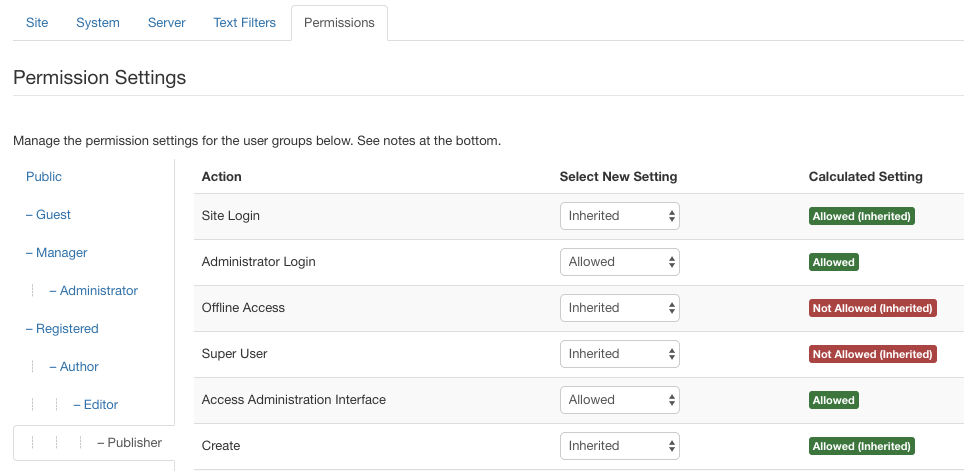Screen dimensions: 964x471
Task: Select the Administrator user group
Action: click(x=98, y=291)
